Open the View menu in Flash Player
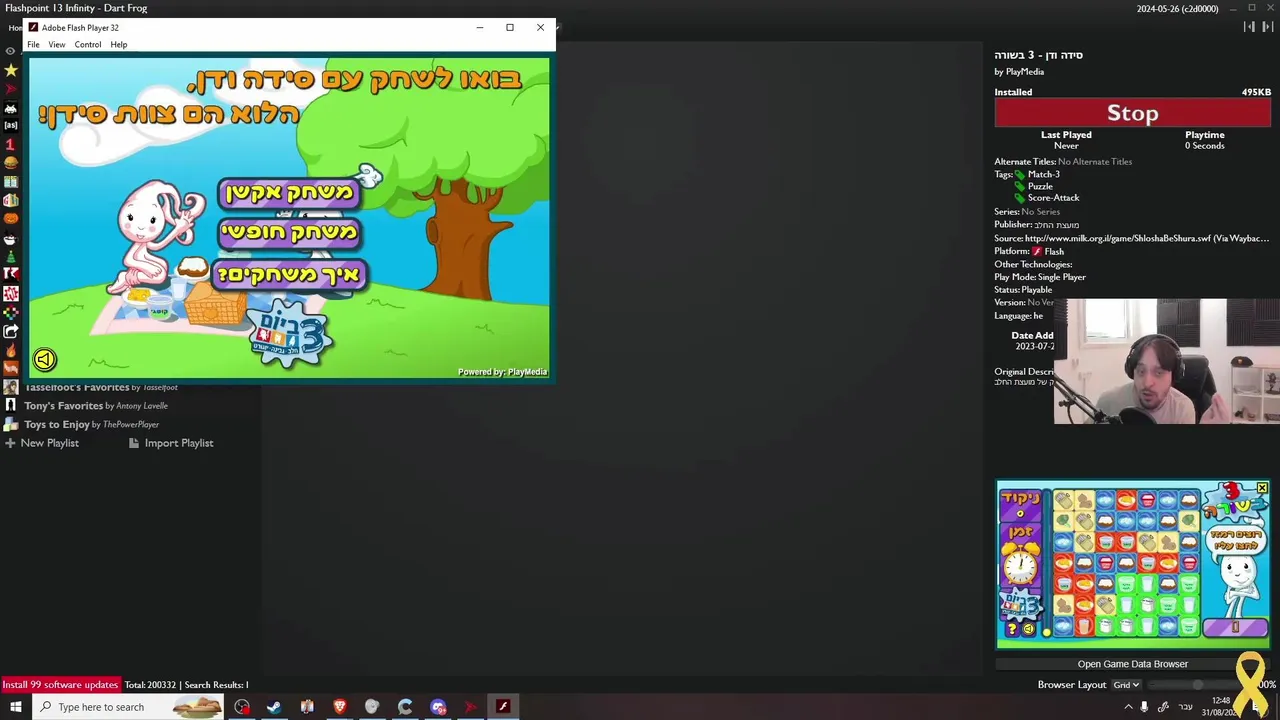 [57, 44]
